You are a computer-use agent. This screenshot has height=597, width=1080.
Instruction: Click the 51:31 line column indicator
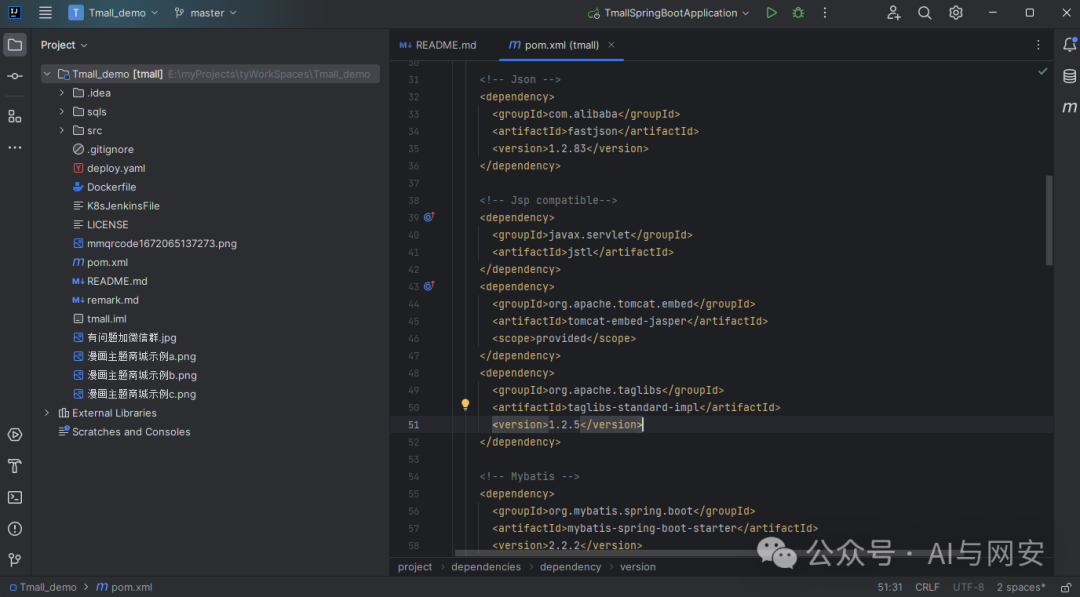[x=890, y=587]
